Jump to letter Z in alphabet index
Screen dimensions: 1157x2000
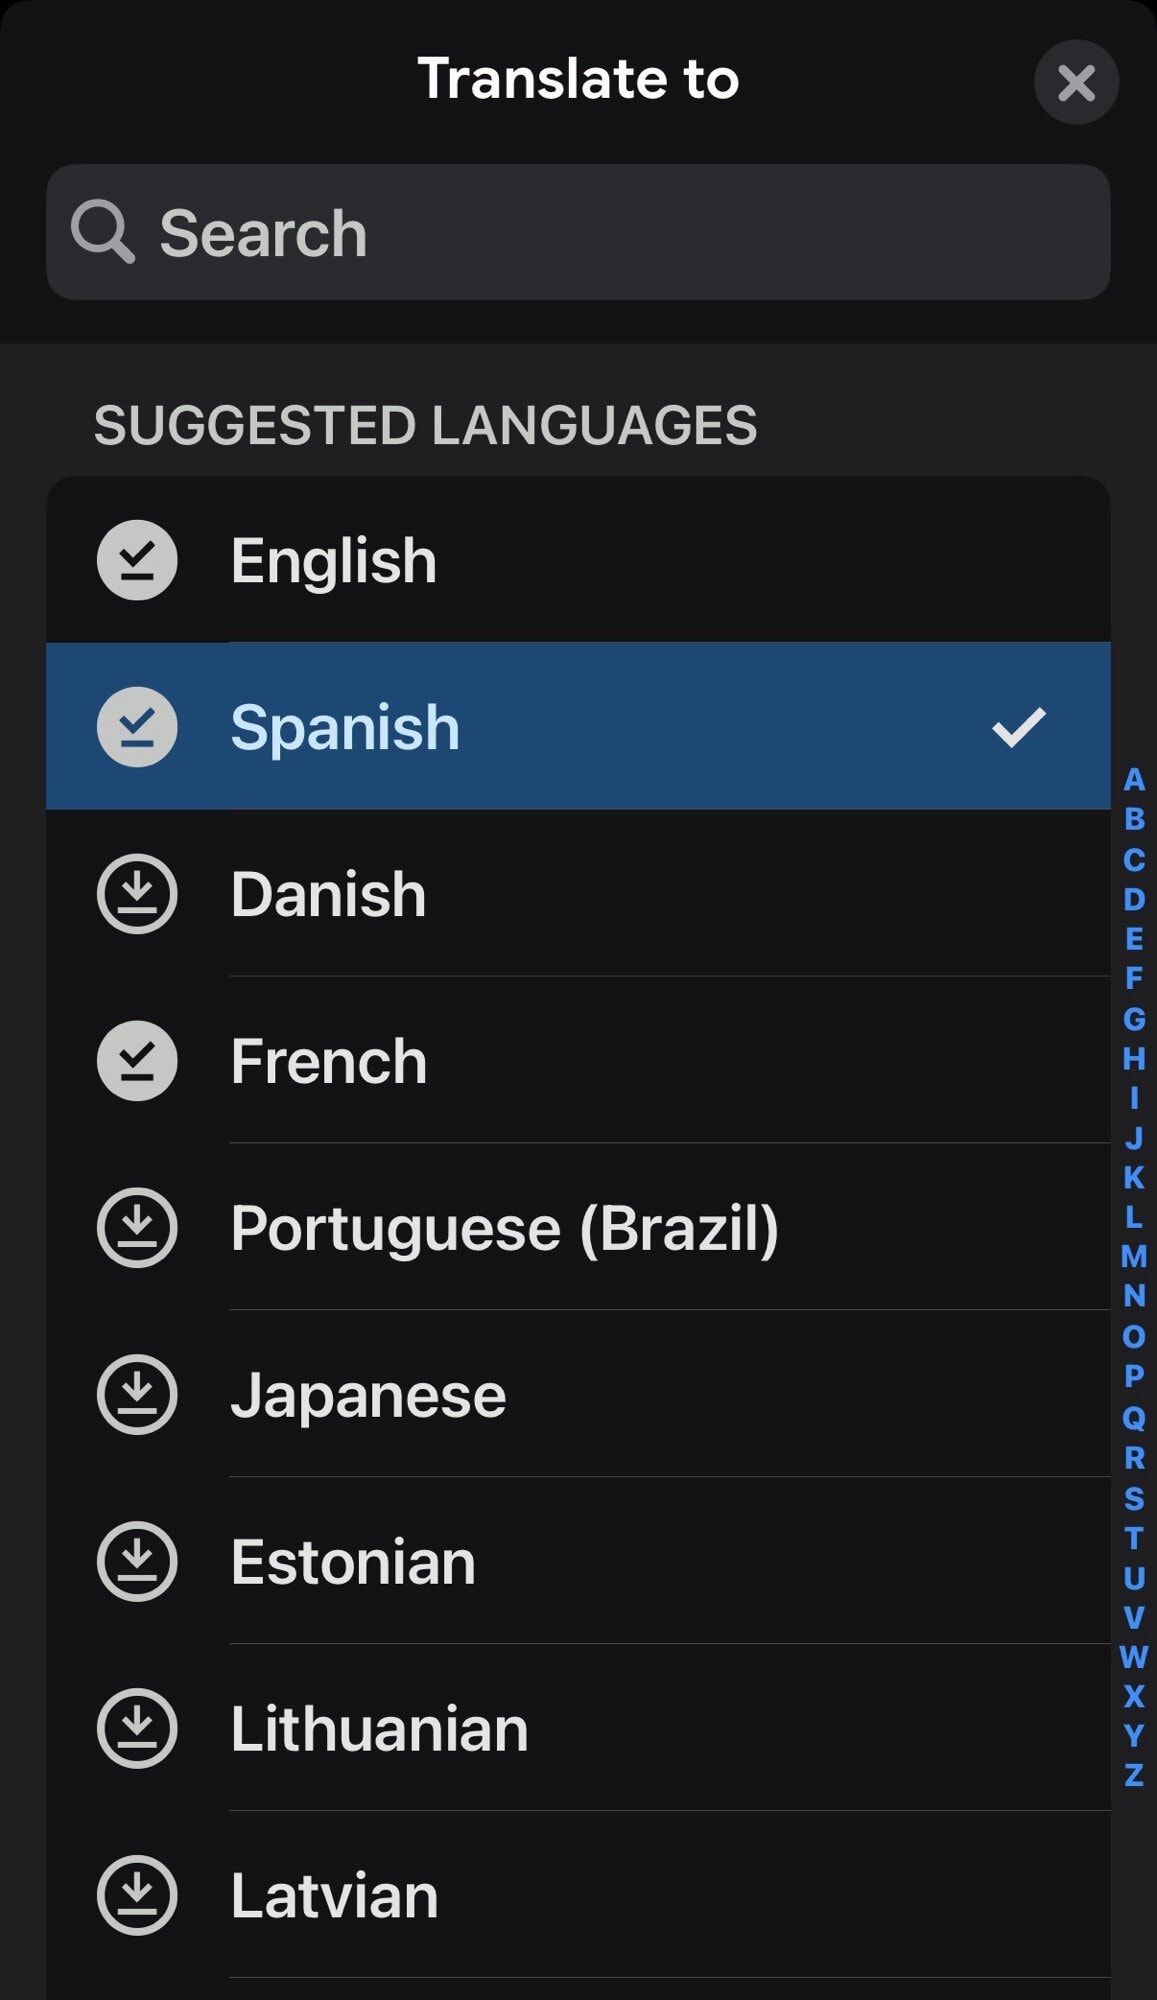click(1133, 1775)
